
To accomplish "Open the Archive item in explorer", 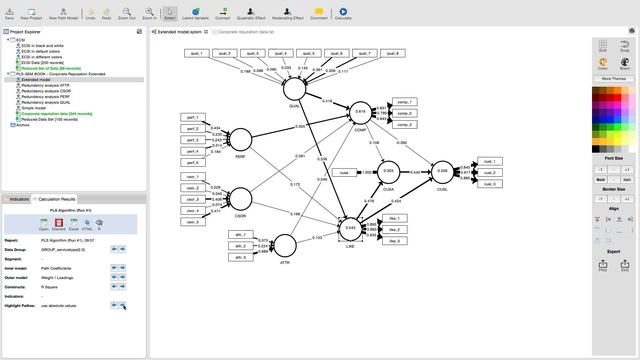I will [20, 125].
